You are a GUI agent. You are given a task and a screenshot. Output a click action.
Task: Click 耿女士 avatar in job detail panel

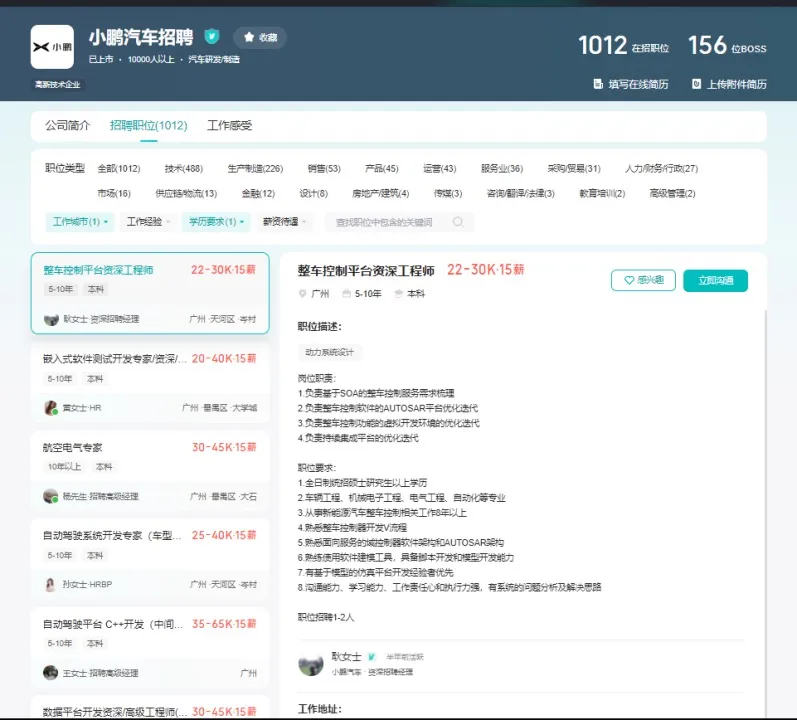pos(311,664)
